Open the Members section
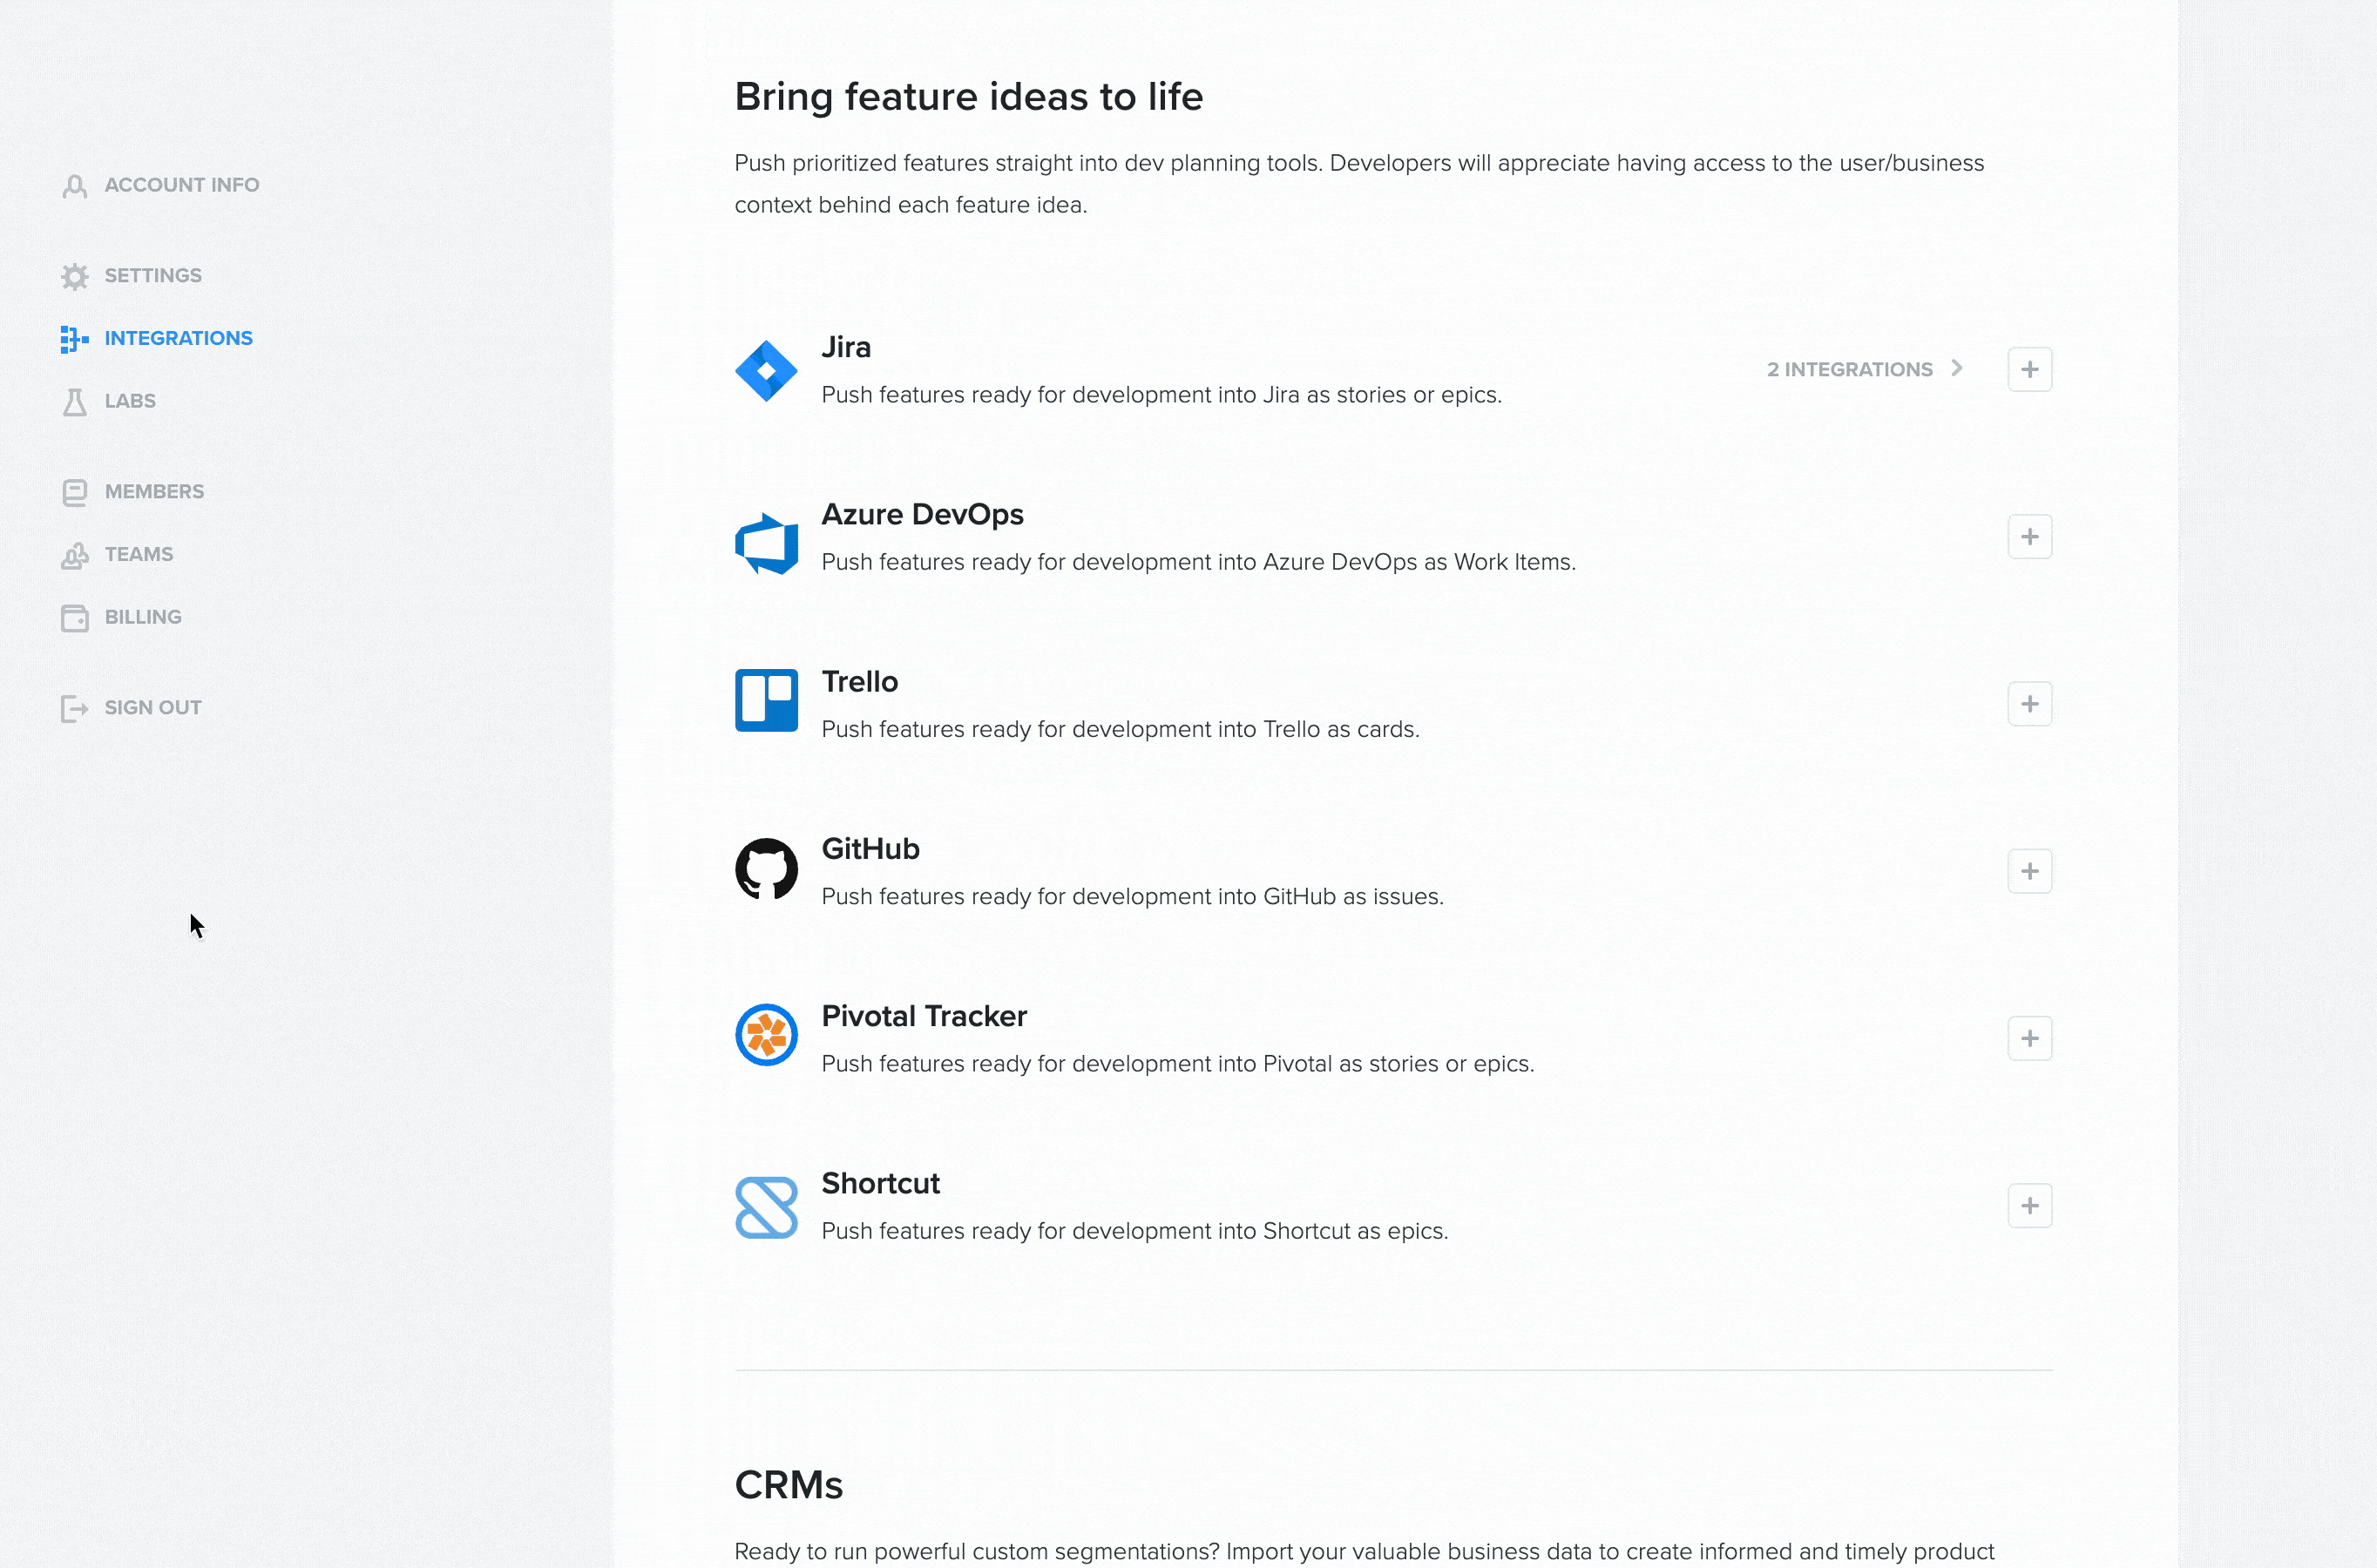 click(x=153, y=491)
